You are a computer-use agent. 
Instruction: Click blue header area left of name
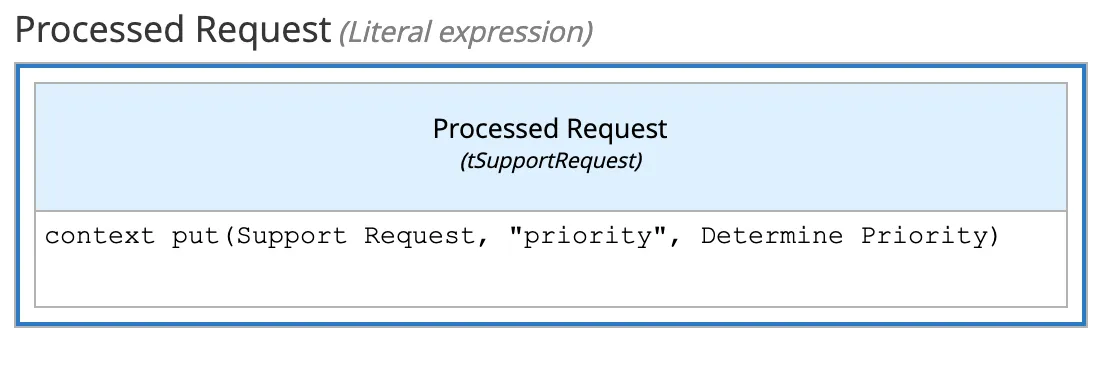point(232,147)
